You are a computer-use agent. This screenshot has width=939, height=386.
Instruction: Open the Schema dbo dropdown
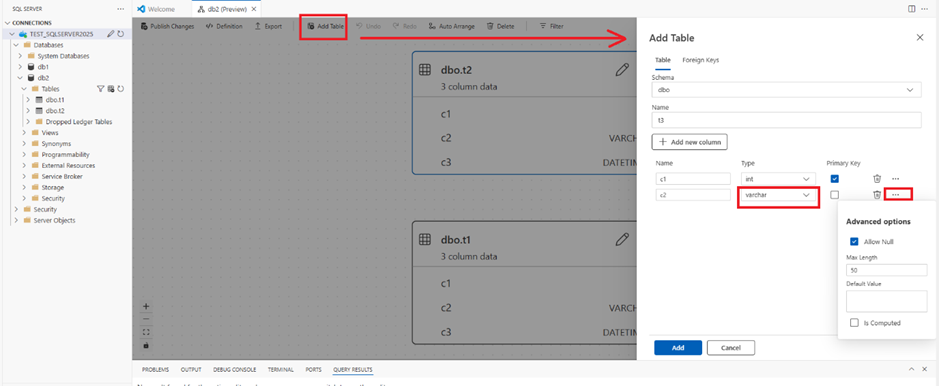tap(786, 90)
